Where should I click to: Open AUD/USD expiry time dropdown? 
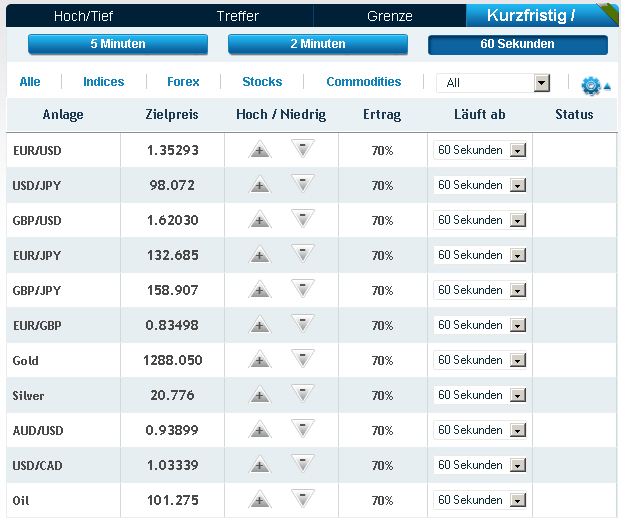click(480, 430)
